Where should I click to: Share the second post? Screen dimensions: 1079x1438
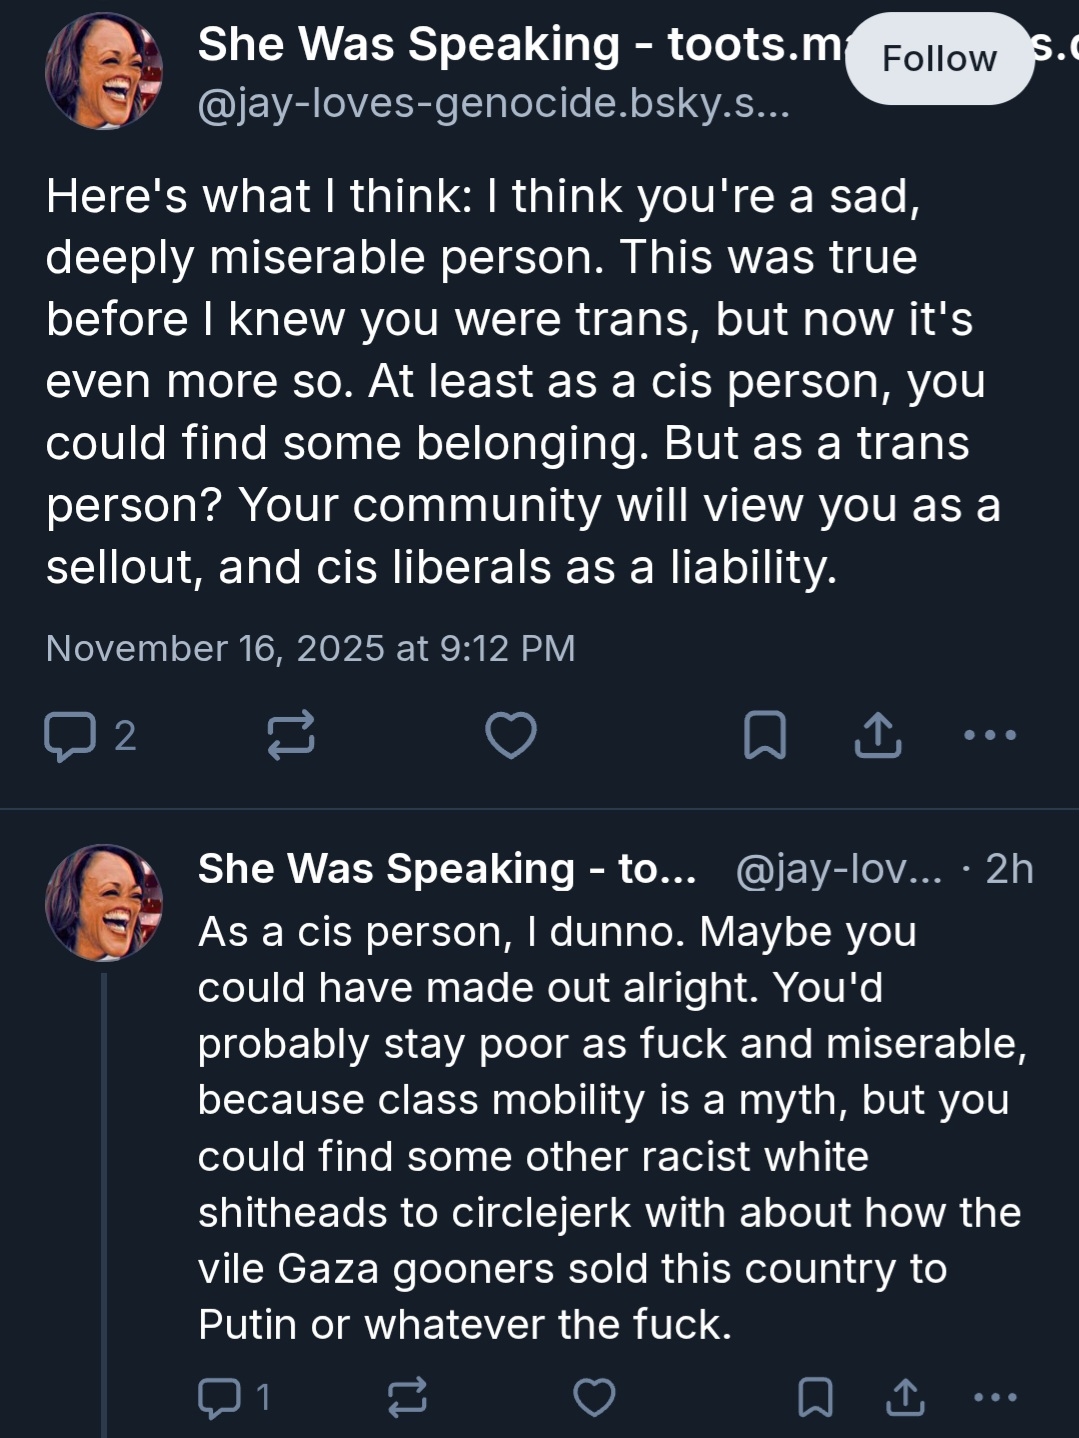tap(905, 1397)
